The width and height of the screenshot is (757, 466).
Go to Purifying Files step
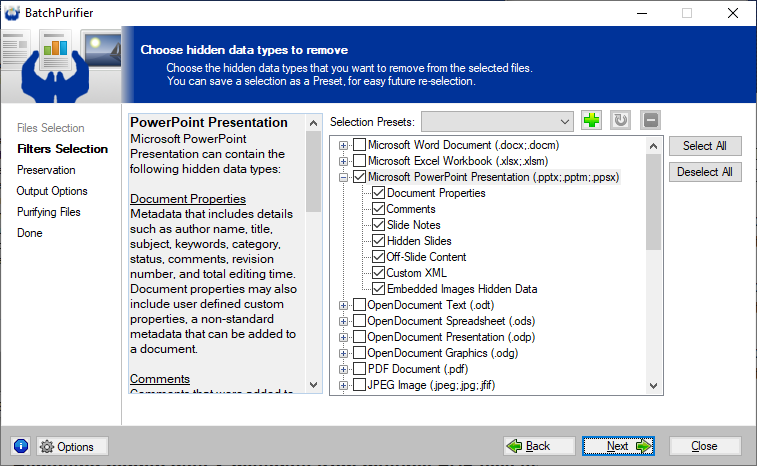tap(49, 212)
